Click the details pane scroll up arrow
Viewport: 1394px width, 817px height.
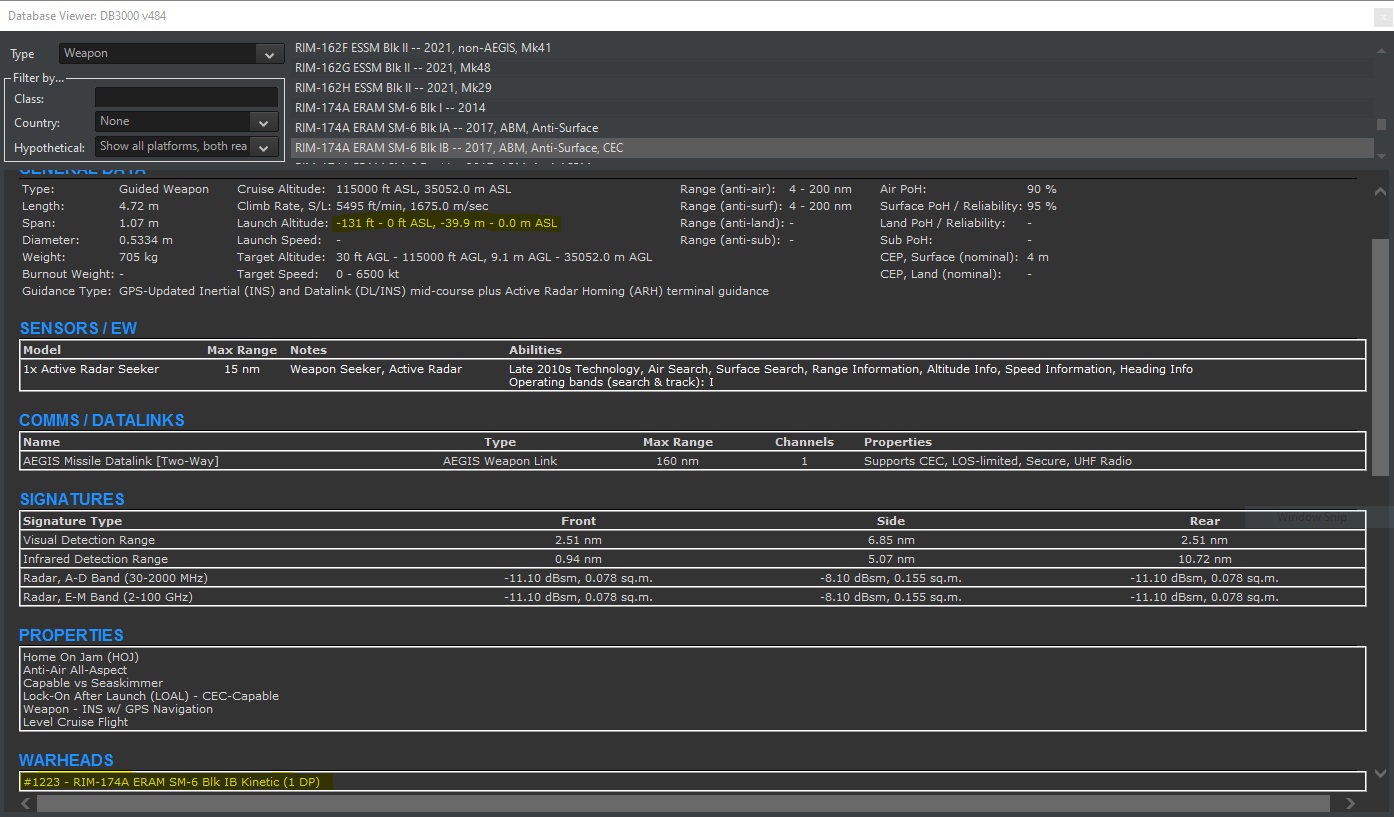point(1380,191)
